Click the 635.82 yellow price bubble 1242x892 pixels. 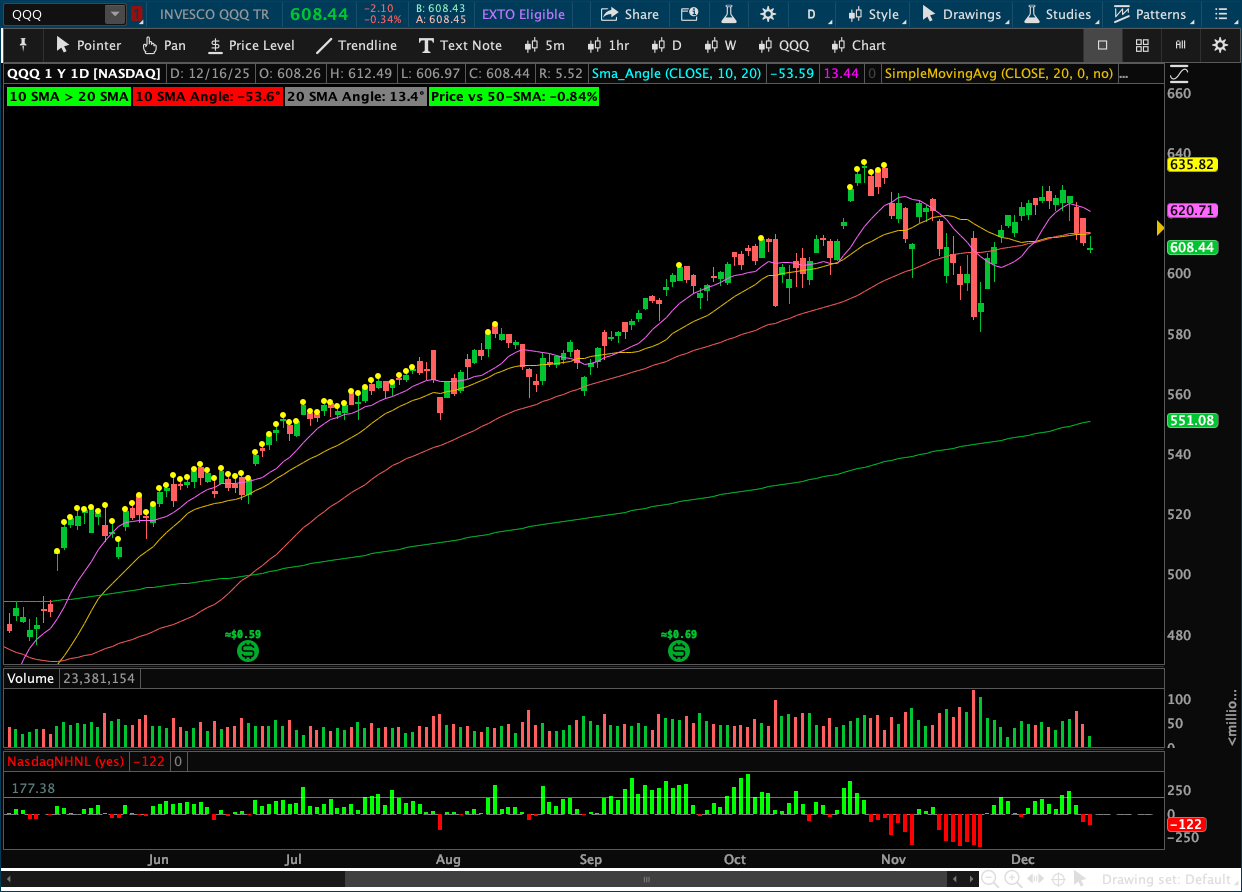coord(1192,164)
